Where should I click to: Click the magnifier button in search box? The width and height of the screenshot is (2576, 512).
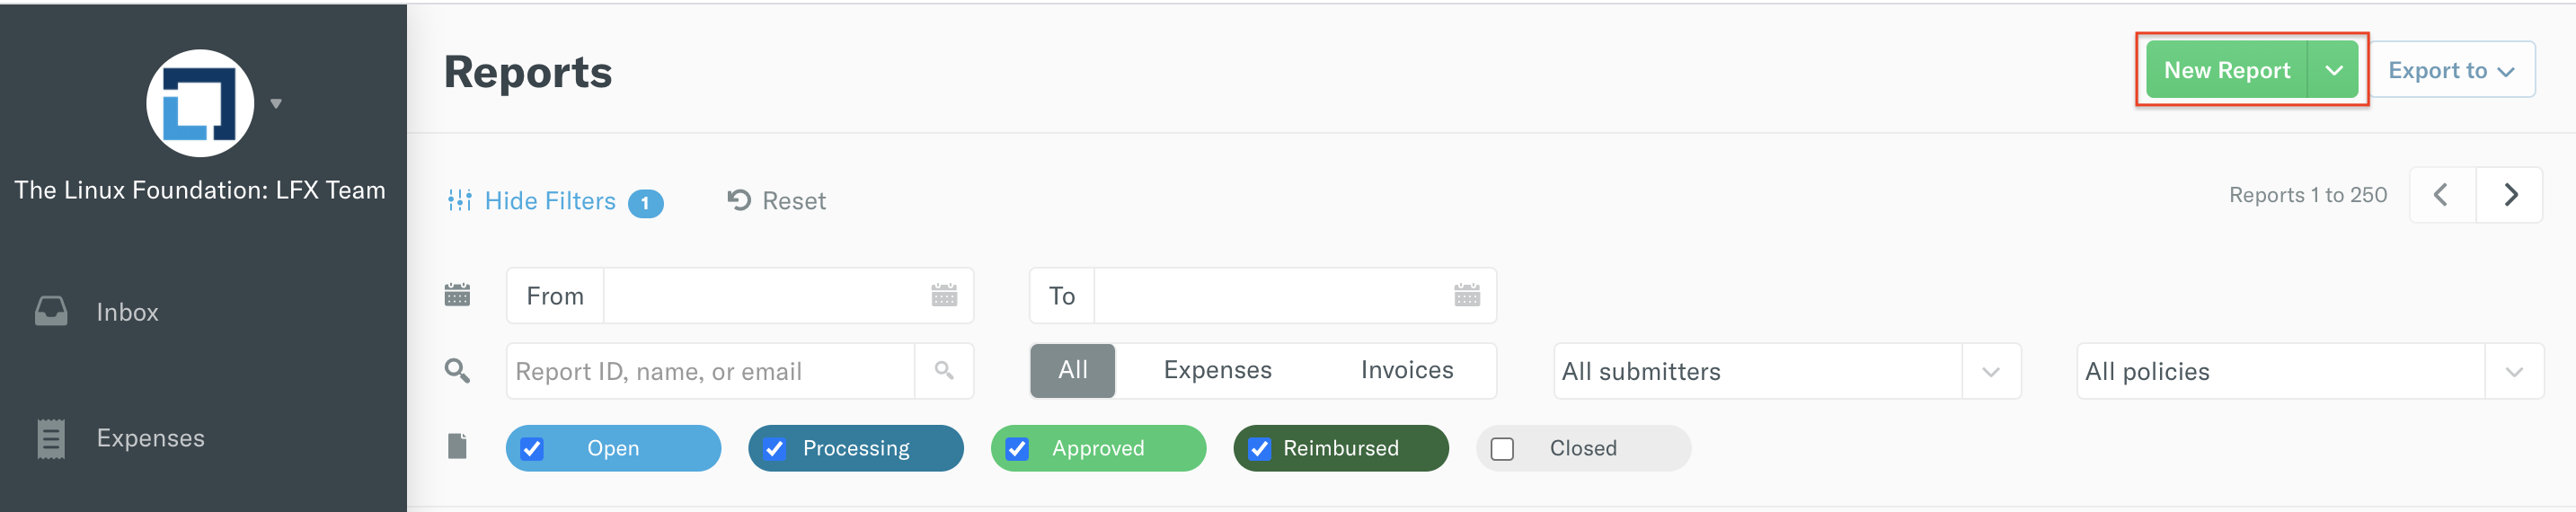(x=943, y=371)
